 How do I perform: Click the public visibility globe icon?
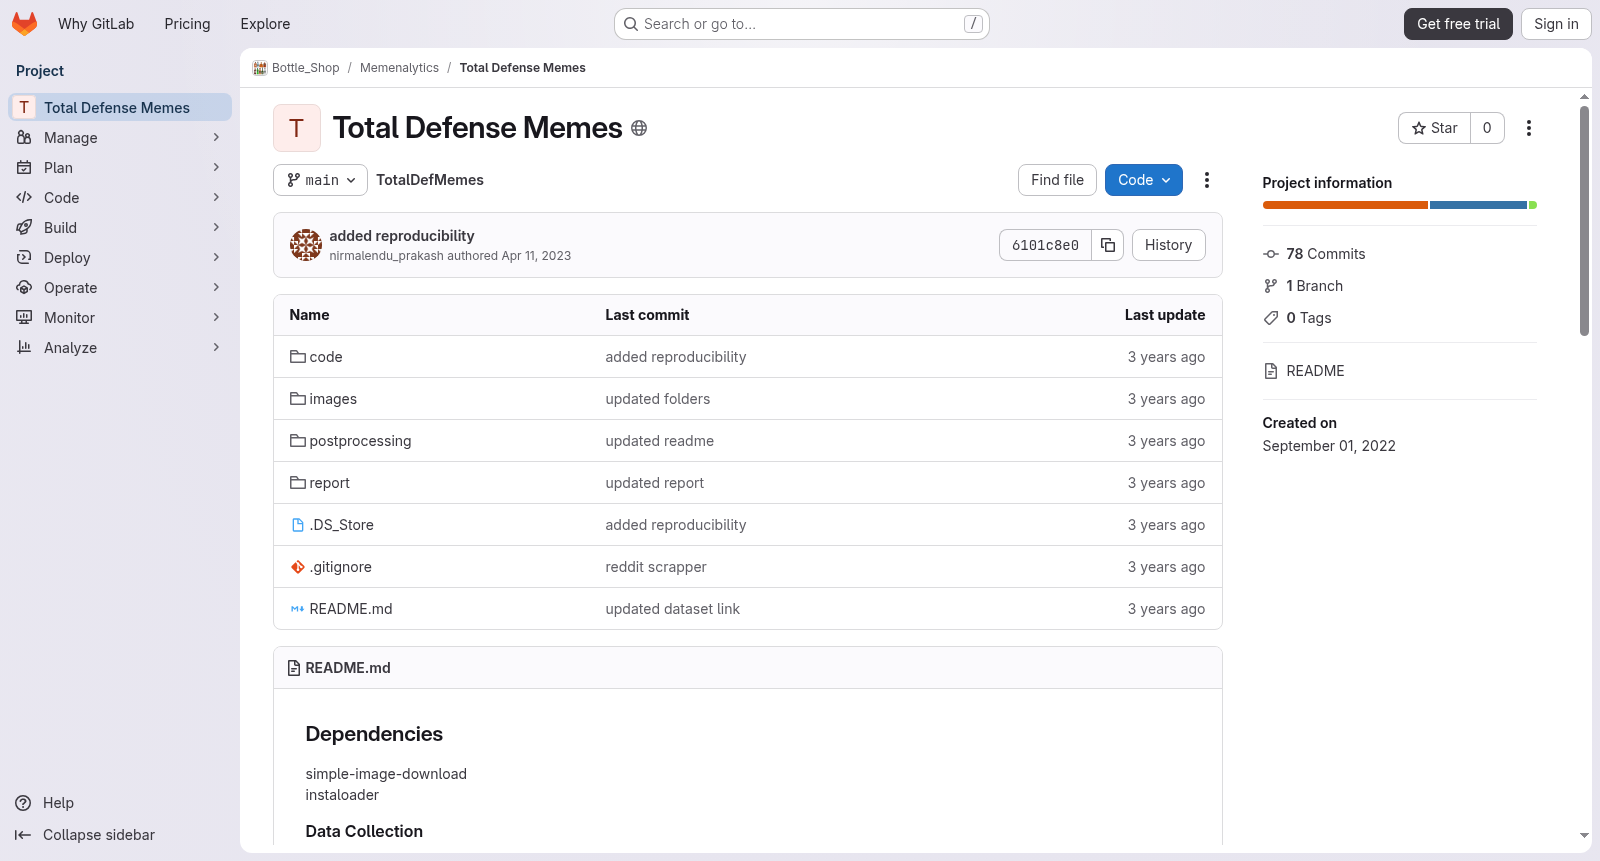(x=639, y=128)
